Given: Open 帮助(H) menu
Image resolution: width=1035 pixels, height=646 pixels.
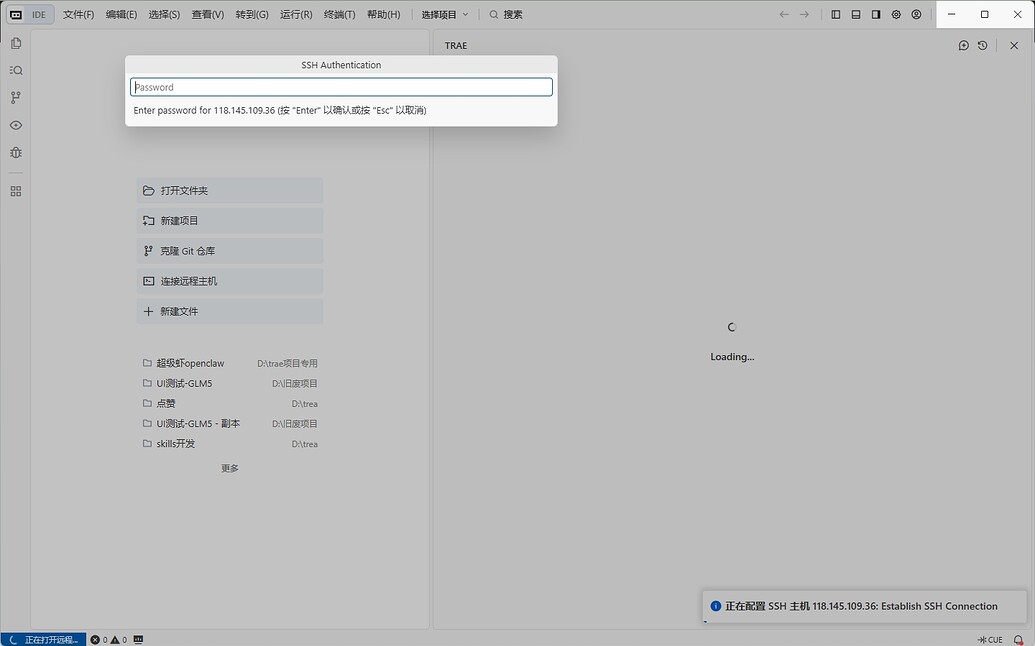Looking at the screenshot, I should point(384,15).
